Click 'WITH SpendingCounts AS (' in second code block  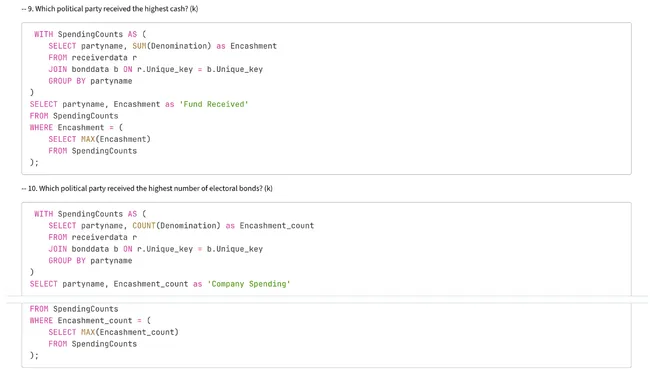click(90, 214)
